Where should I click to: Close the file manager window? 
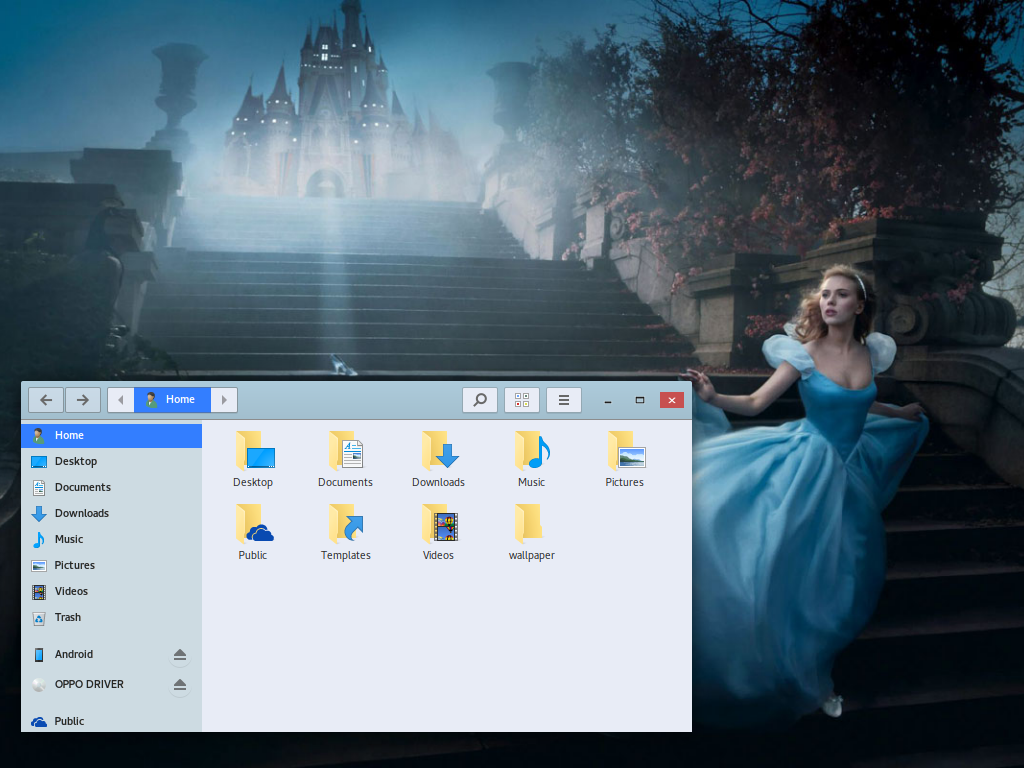point(672,400)
